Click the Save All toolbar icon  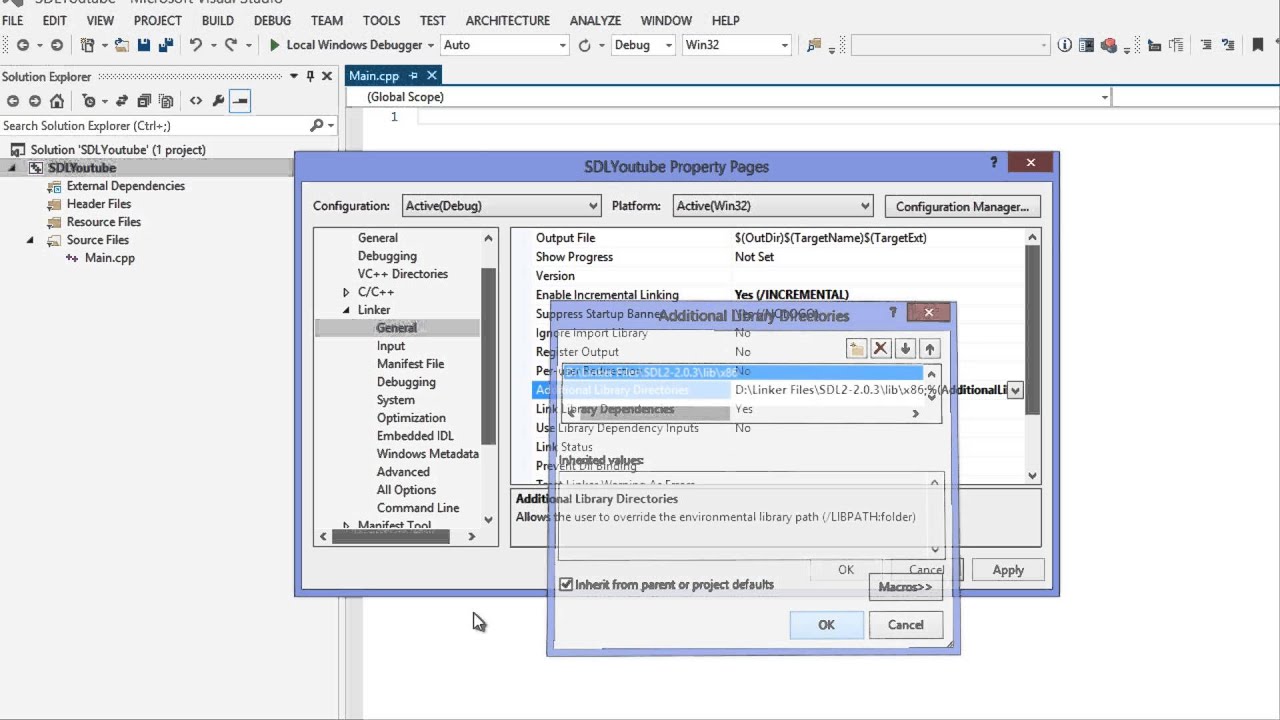point(166,45)
